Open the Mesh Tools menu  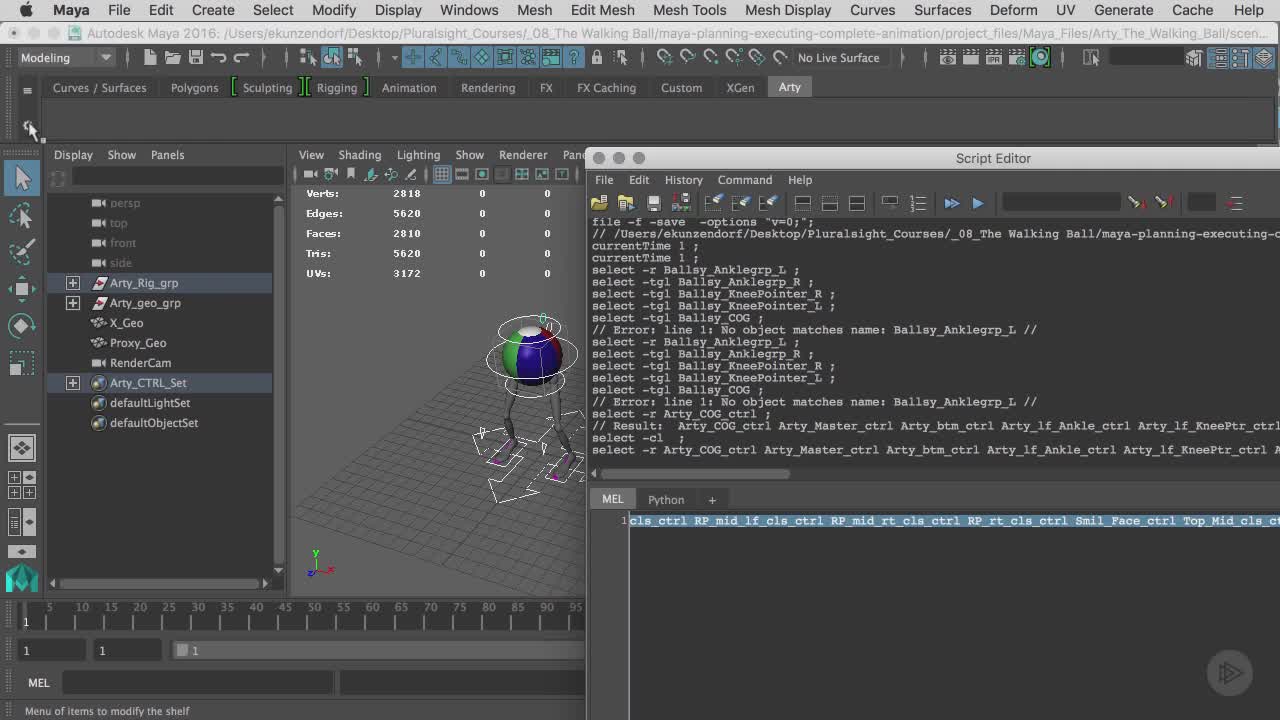689,10
